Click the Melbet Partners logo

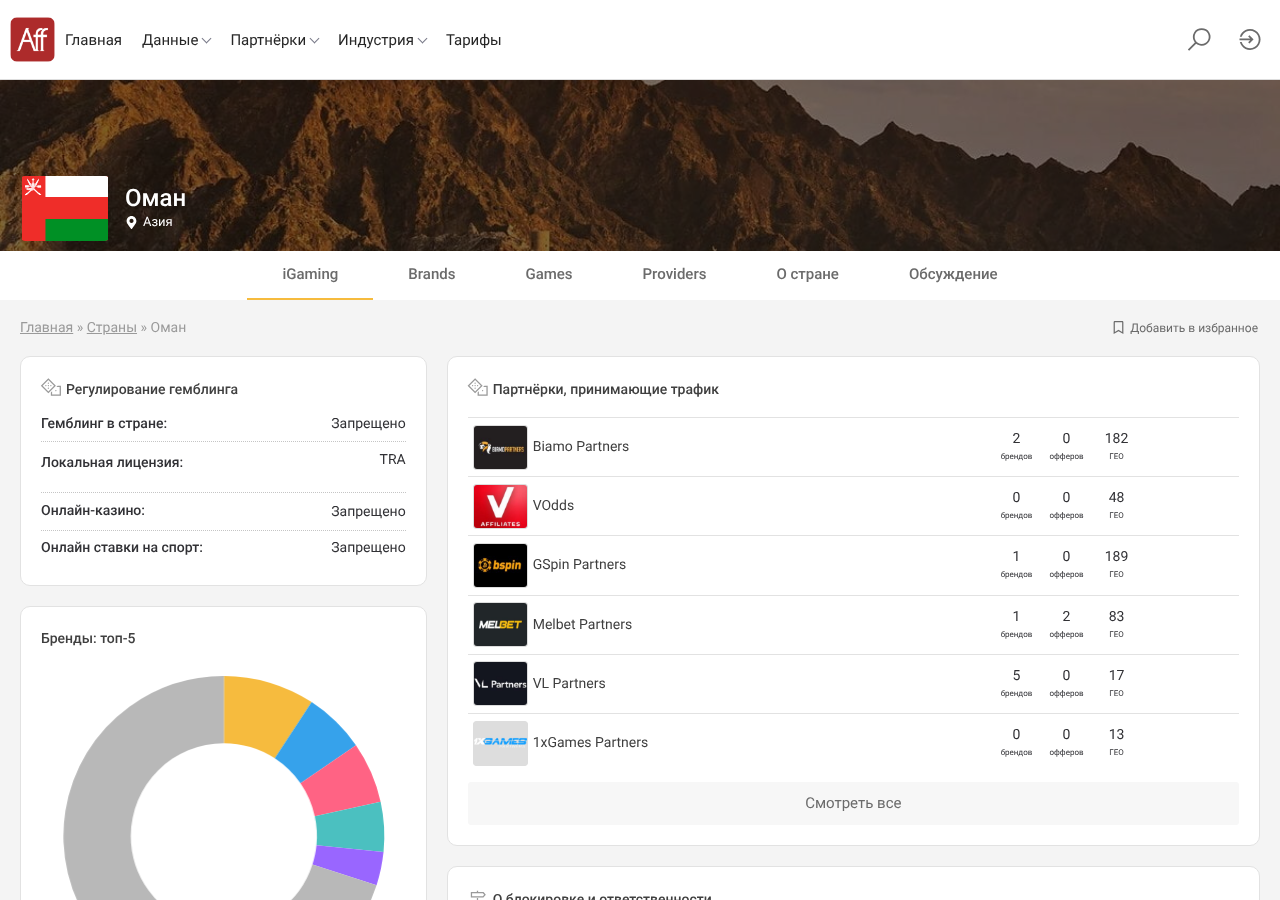pyautogui.click(x=500, y=625)
